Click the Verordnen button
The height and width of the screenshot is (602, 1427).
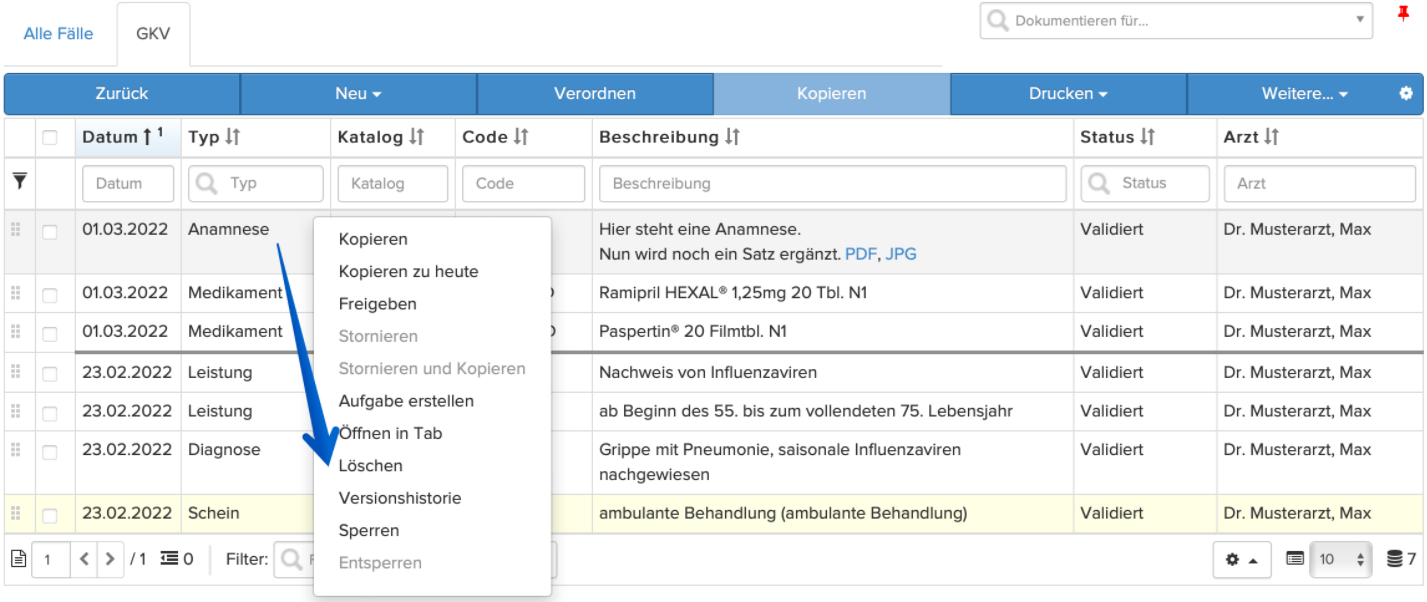(595, 94)
